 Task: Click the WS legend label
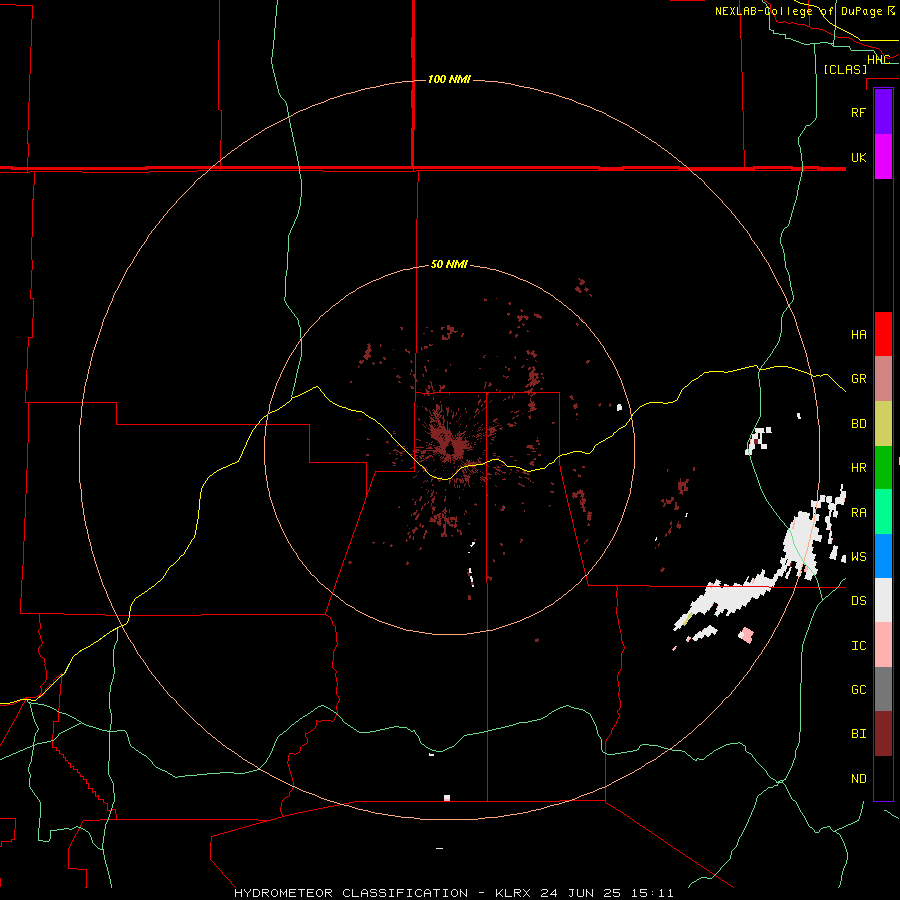coord(858,557)
